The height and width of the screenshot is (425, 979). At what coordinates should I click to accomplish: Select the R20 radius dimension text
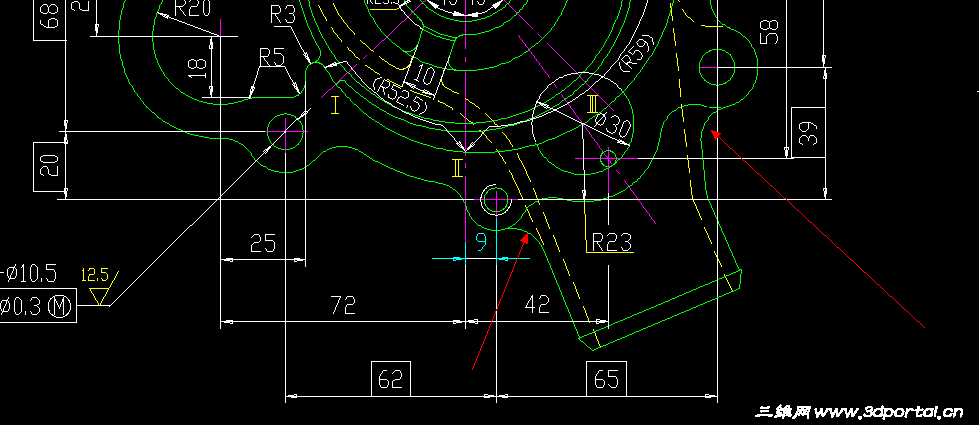tap(192, 7)
